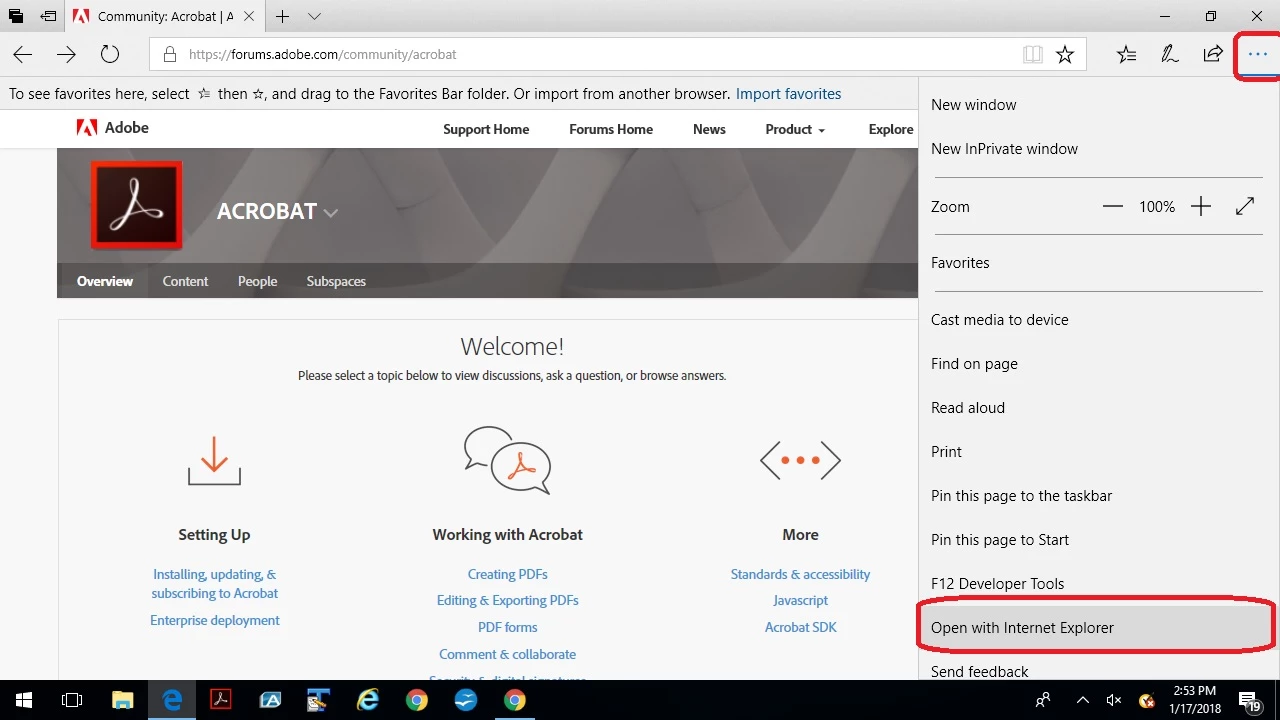Refresh the page with the reload icon
1280x720 pixels.
click(110, 55)
